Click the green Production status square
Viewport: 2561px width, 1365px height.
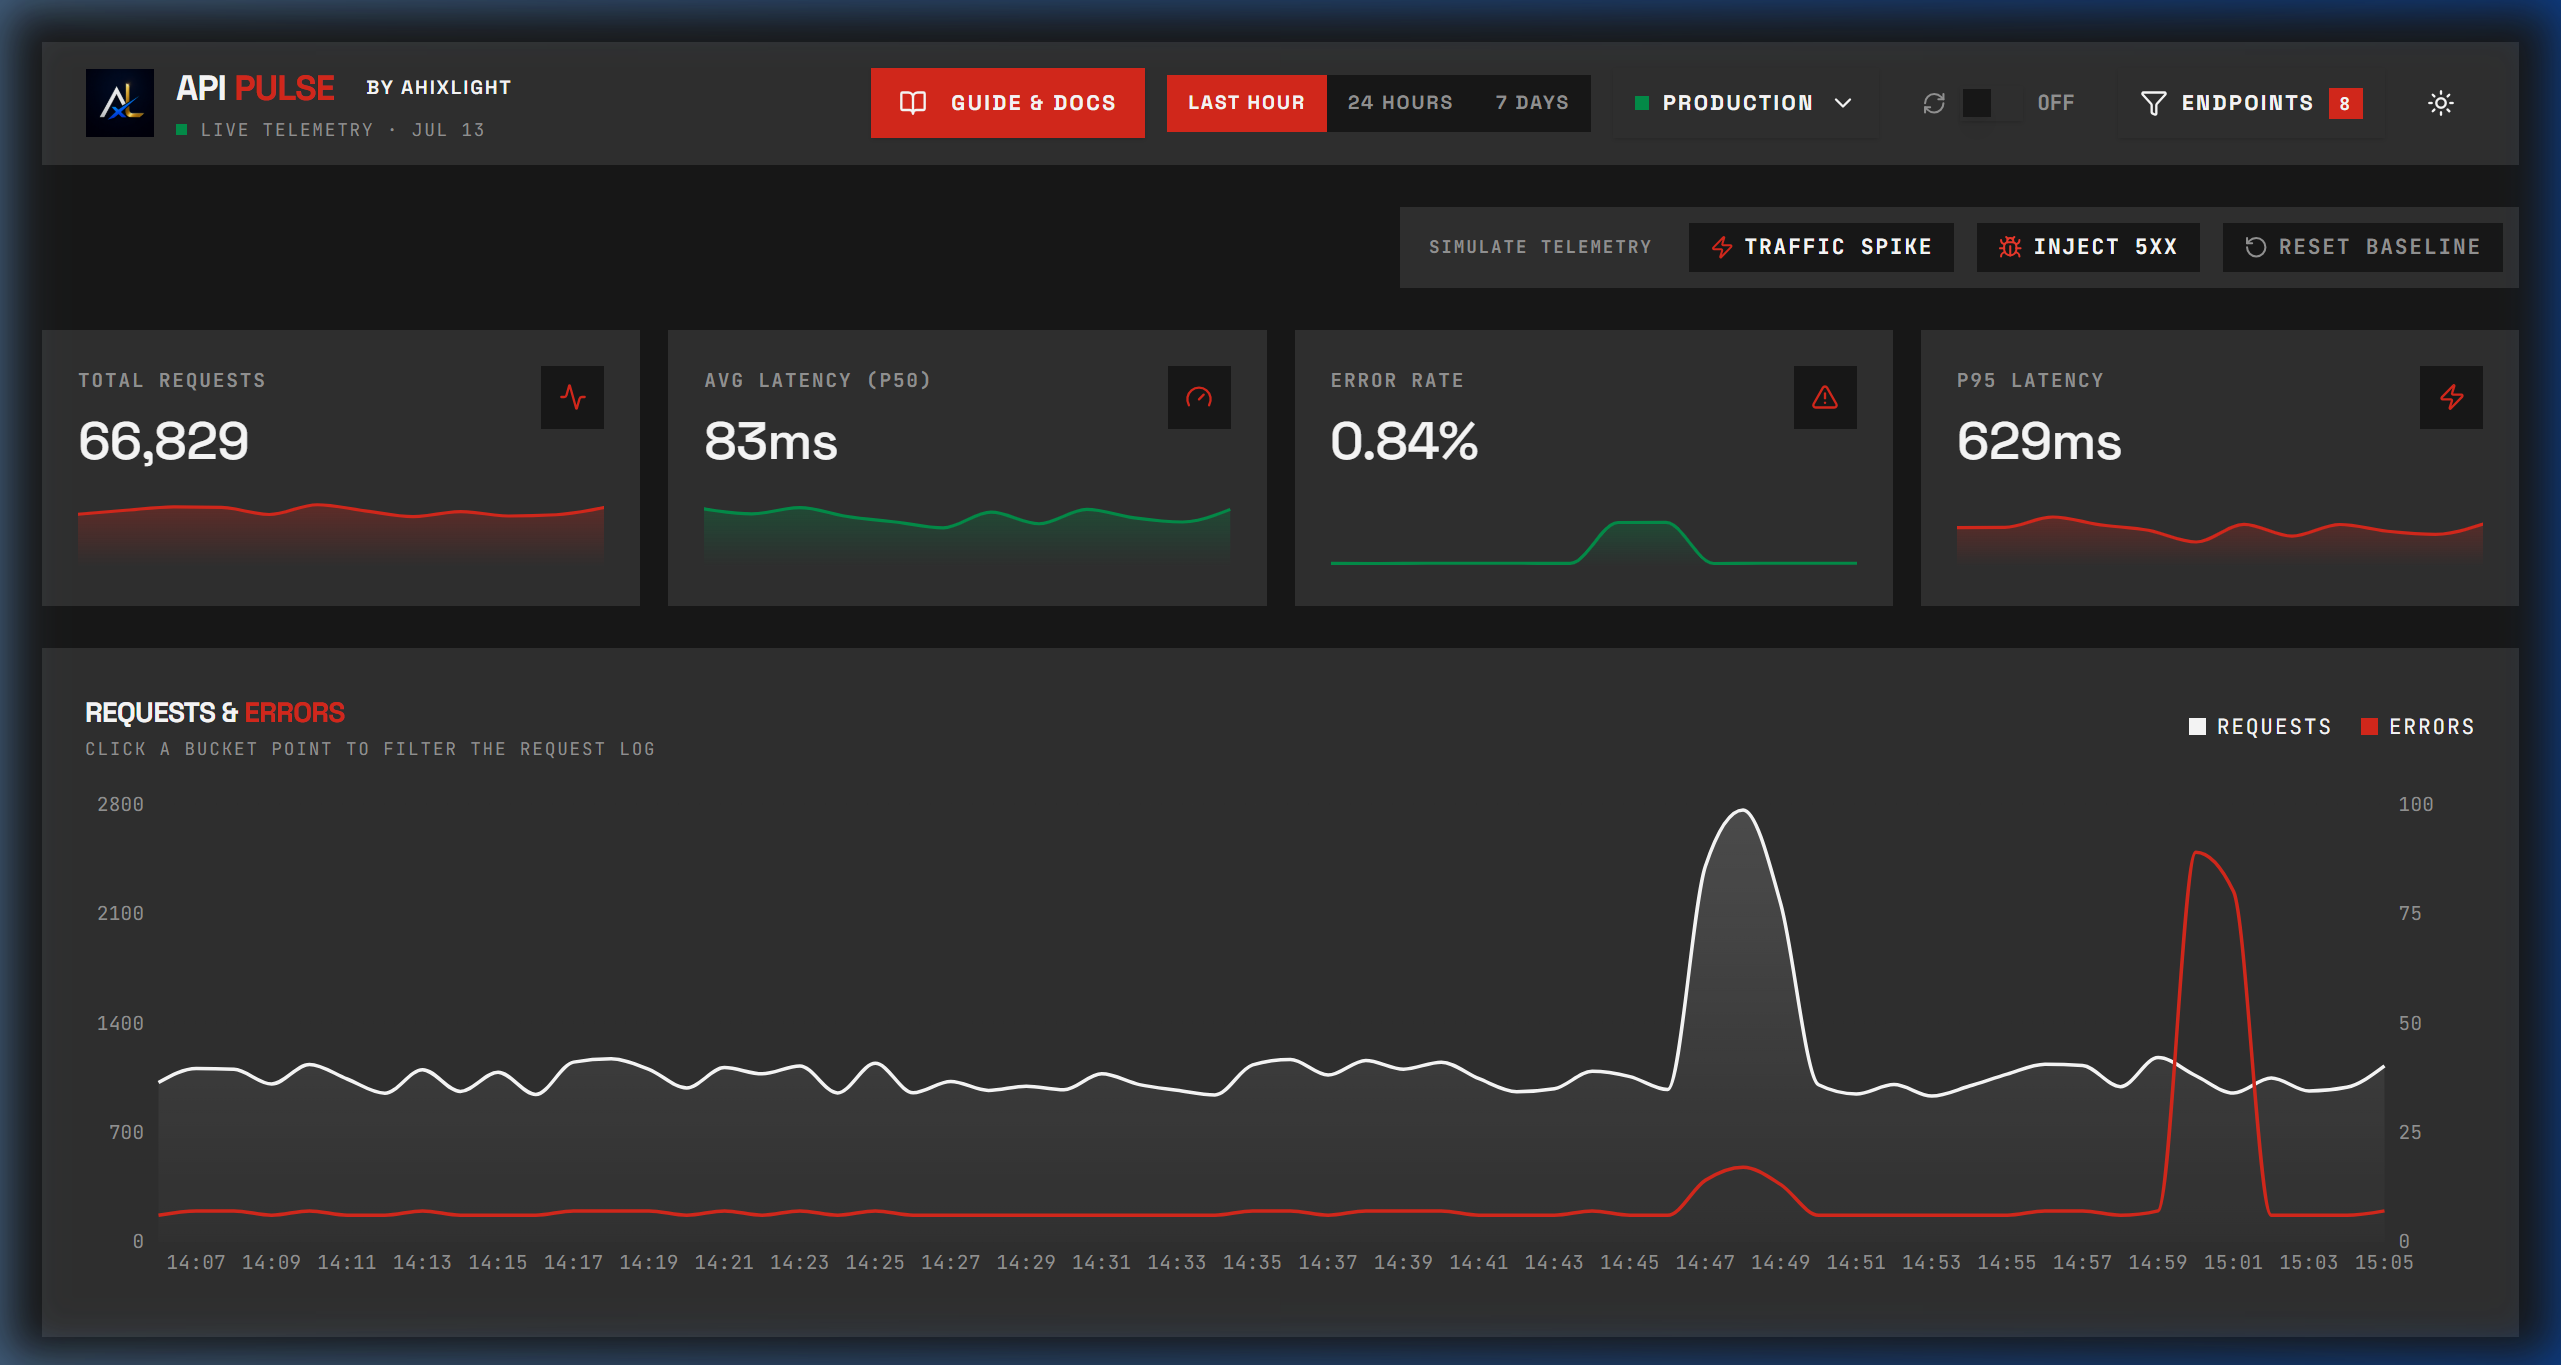click(1641, 103)
